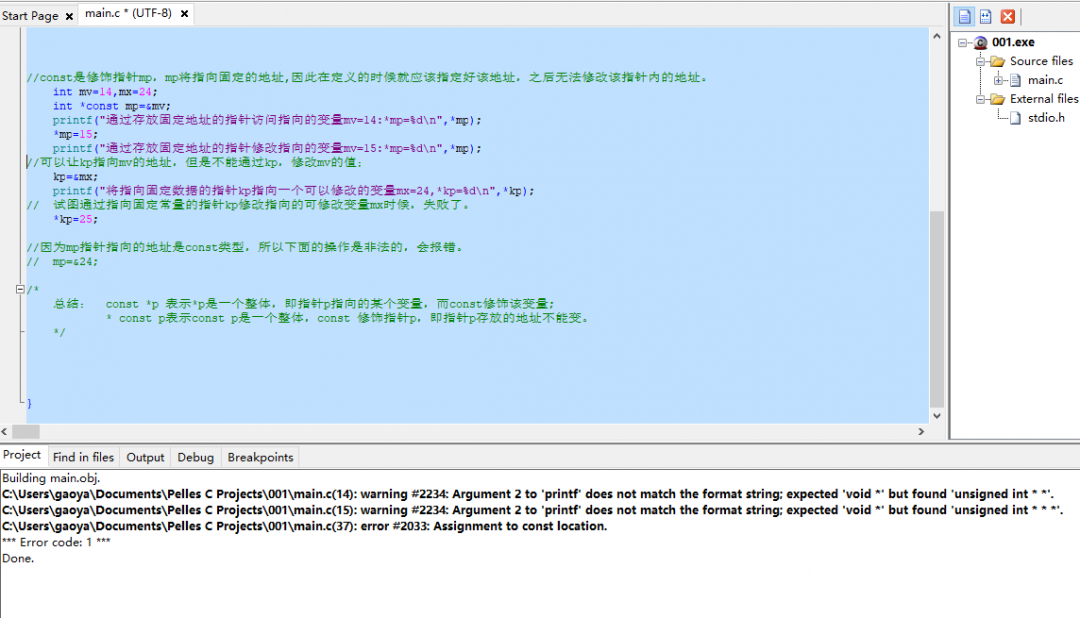Click the main.c(37) error #2033 line
Screen dimensions: 1080x618
[304, 526]
